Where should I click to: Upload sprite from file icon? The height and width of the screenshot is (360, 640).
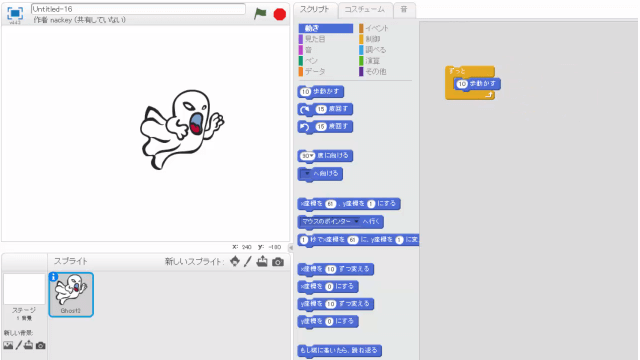click(x=262, y=261)
